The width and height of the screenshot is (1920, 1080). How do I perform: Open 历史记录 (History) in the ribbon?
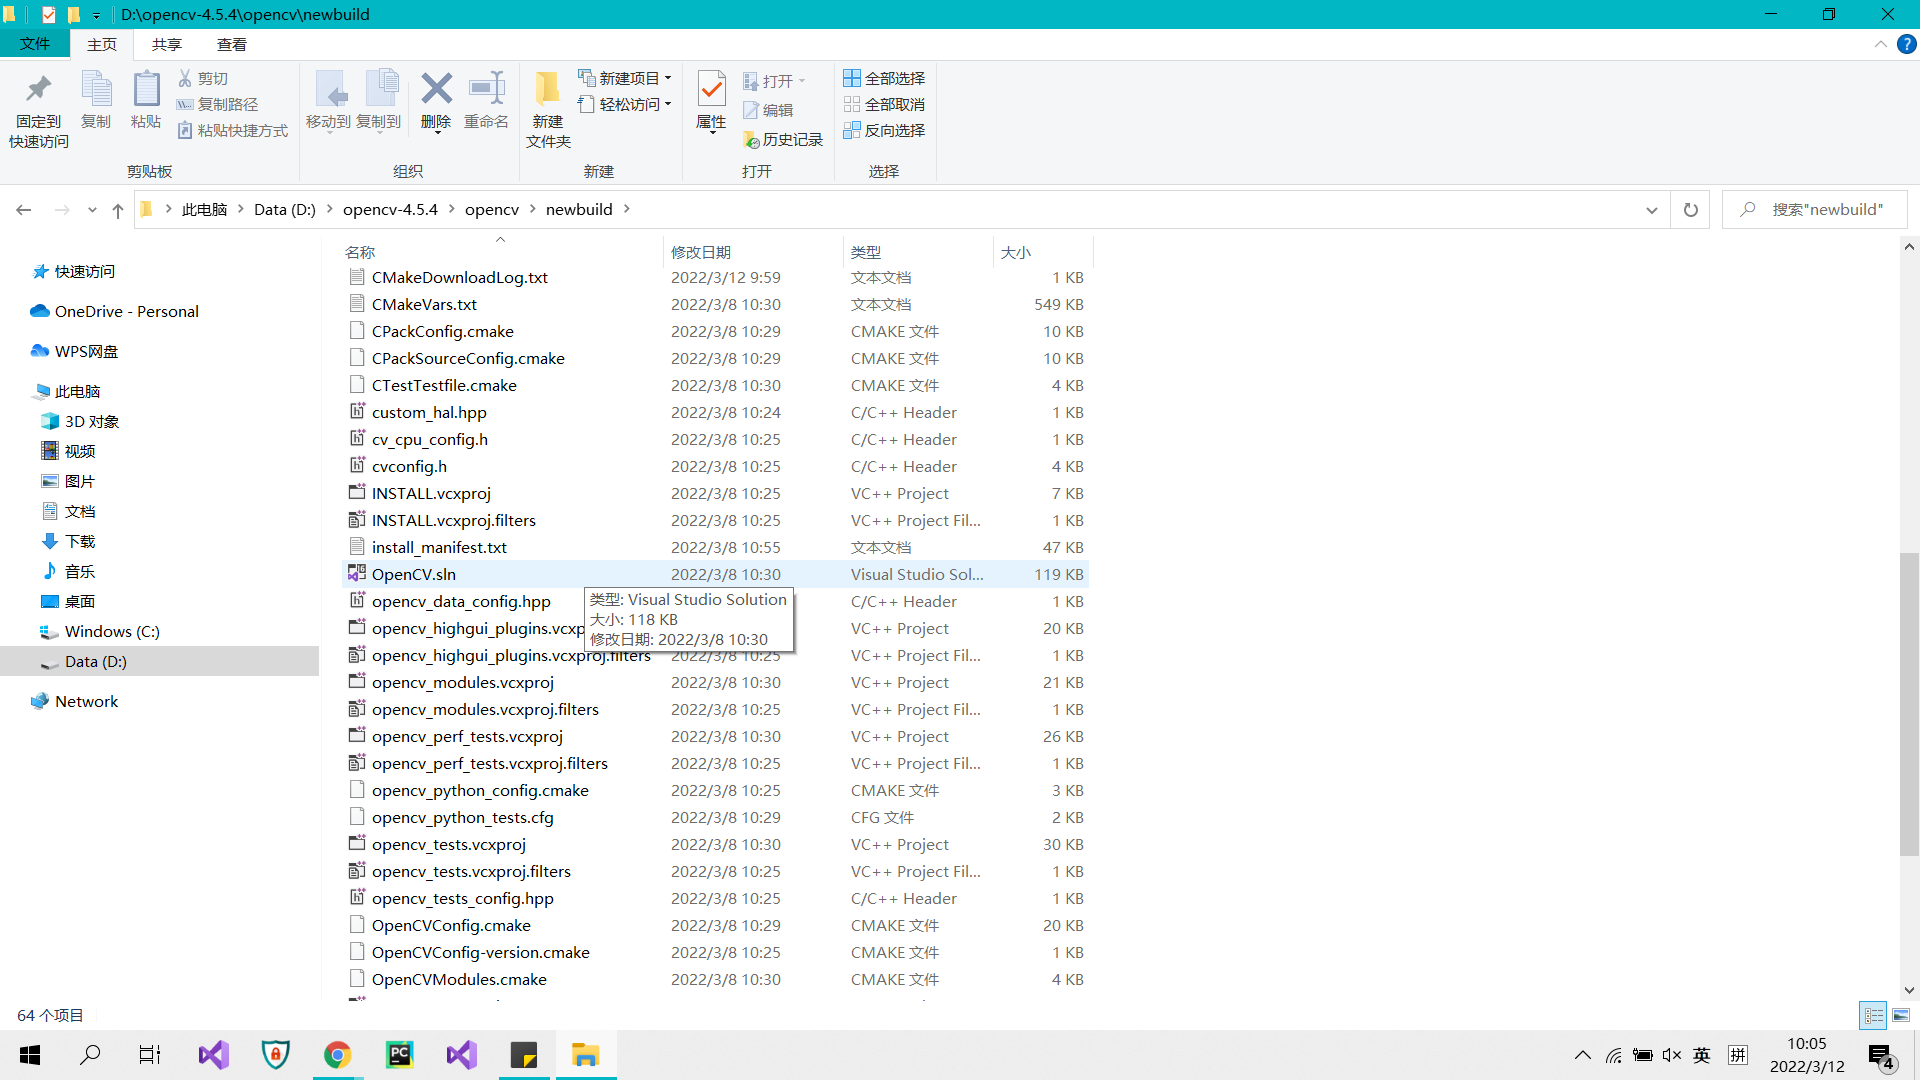784,140
